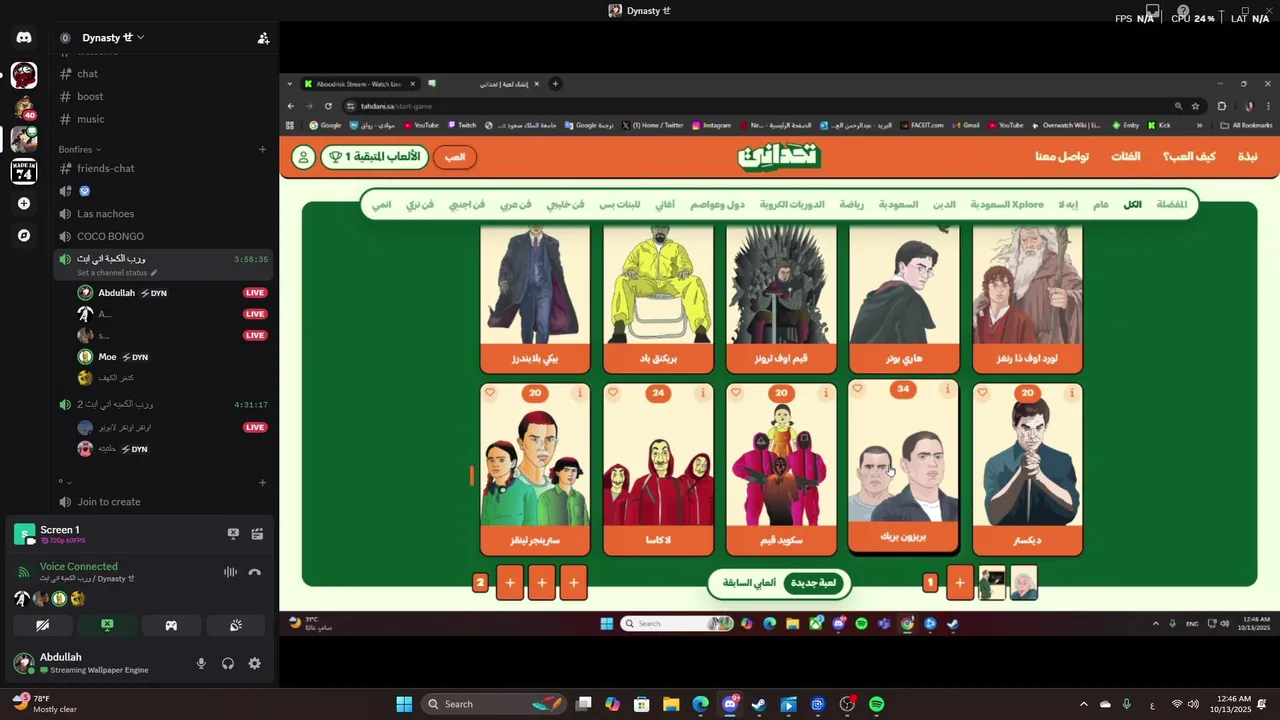1280x720 pixels.
Task: Click the Windows taskbar Search box
Action: [492, 704]
